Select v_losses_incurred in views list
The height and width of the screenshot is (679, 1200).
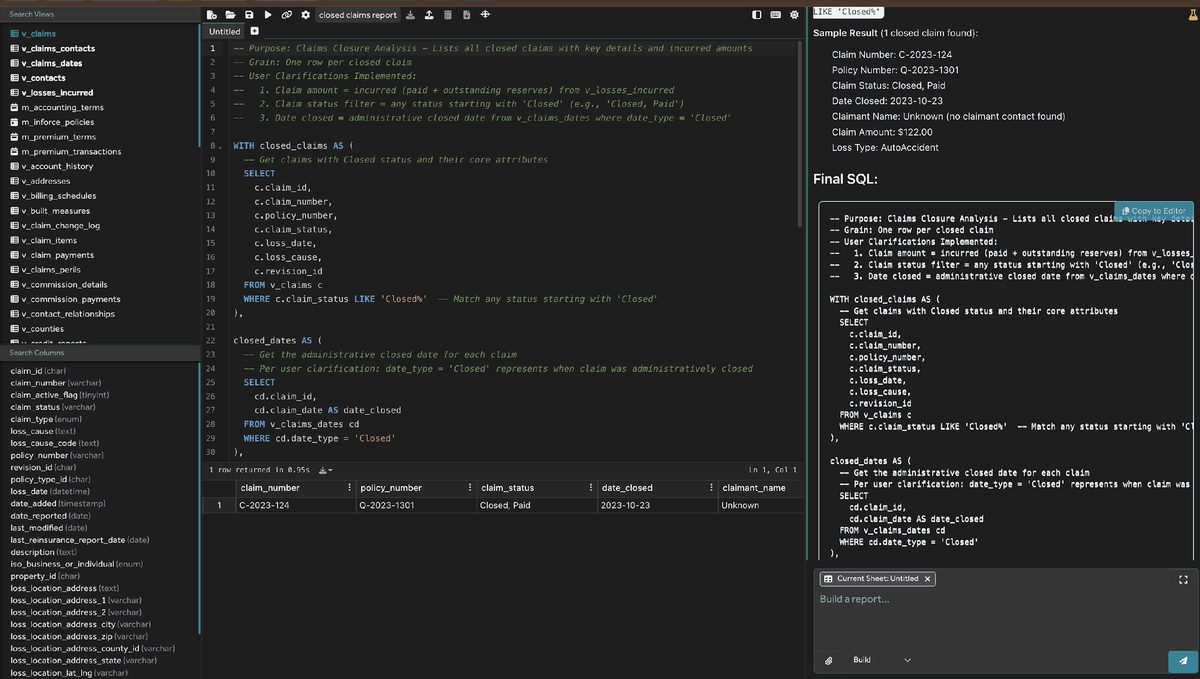click(56, 92)
